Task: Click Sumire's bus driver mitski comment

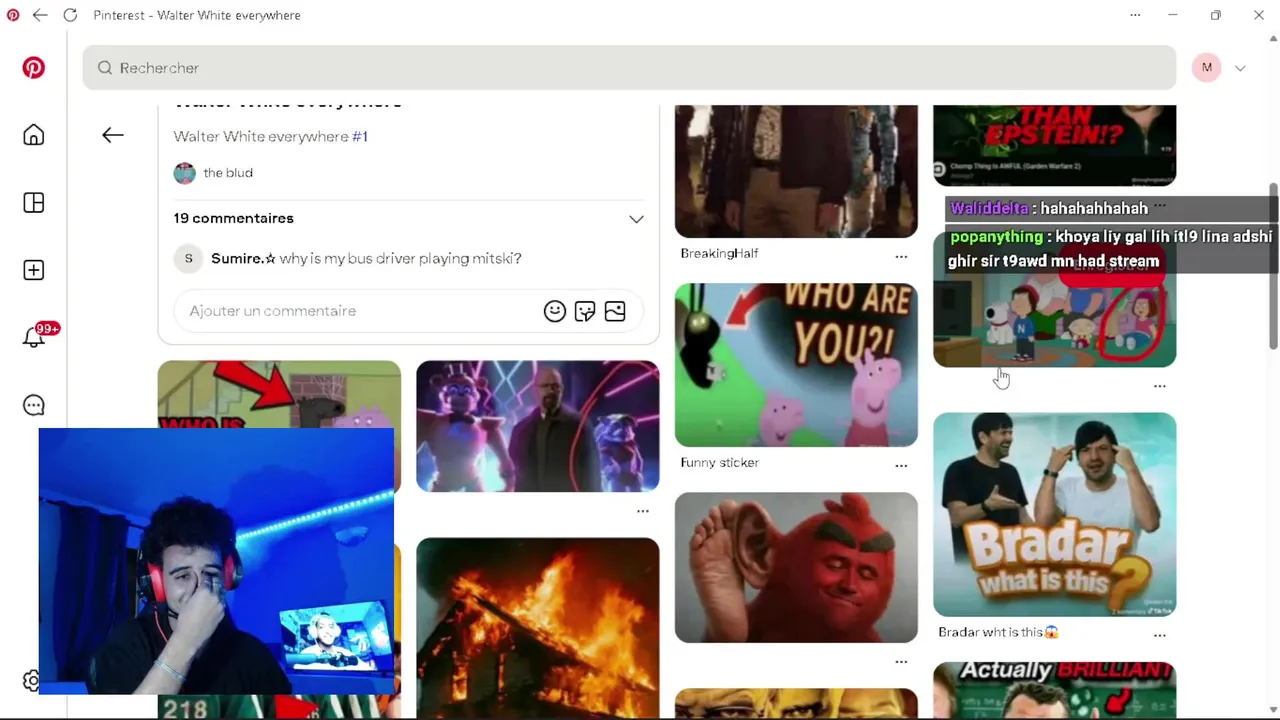Action: pyautogui.click(x=400, y=258)
